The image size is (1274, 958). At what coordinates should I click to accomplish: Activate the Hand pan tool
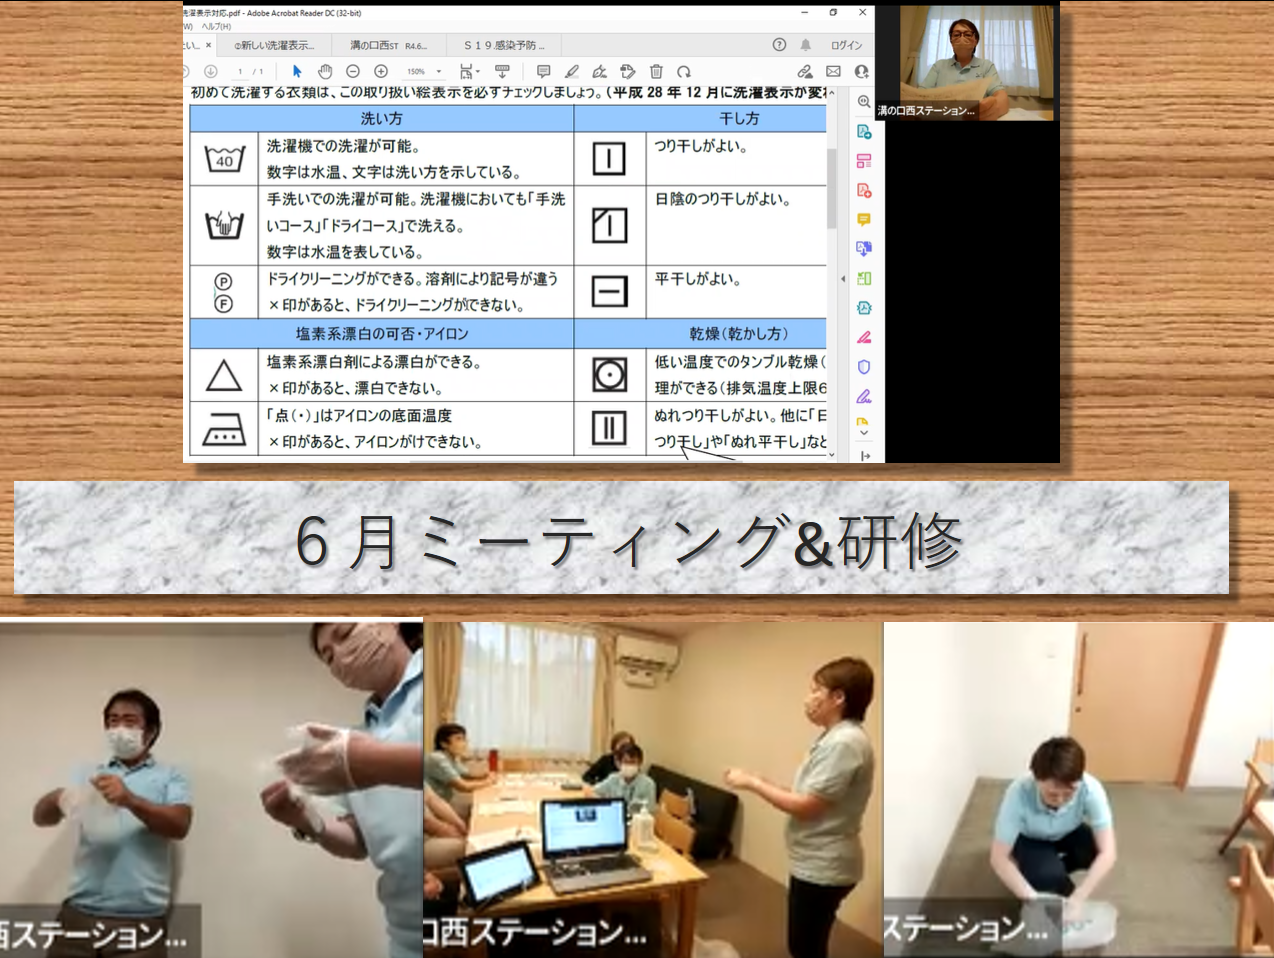coord(325,71)
